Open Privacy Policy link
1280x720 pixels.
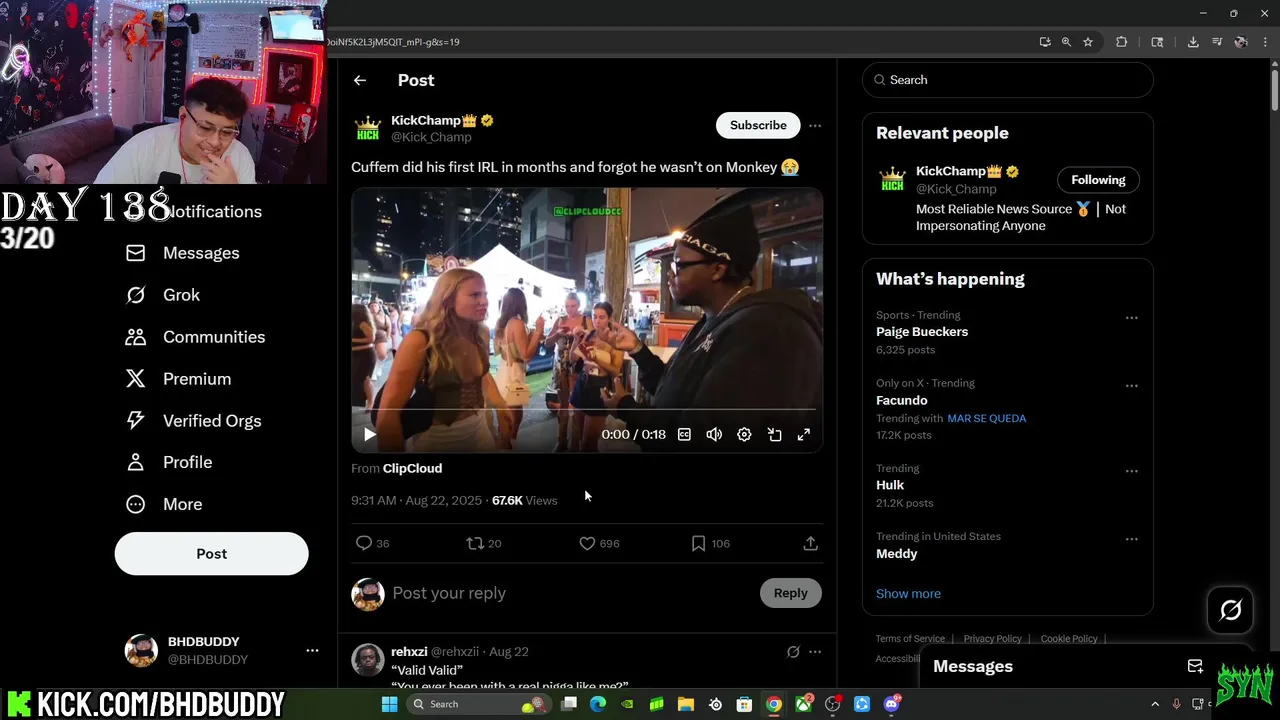(992, 639)
